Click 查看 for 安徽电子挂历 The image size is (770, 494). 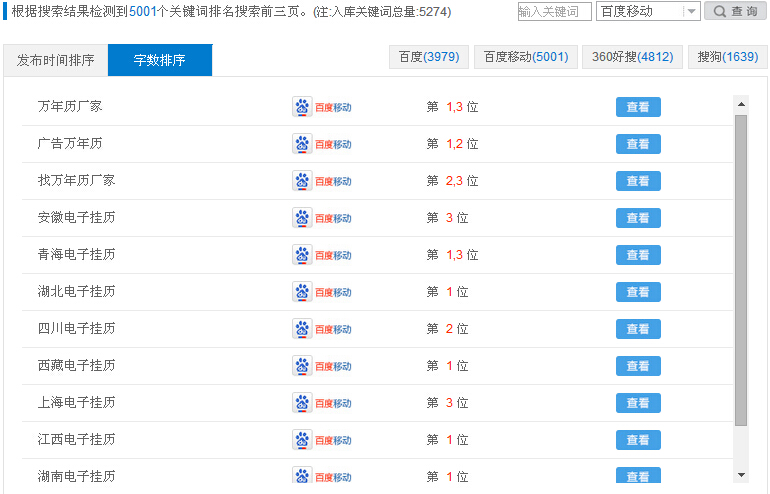tap(638, 218)
